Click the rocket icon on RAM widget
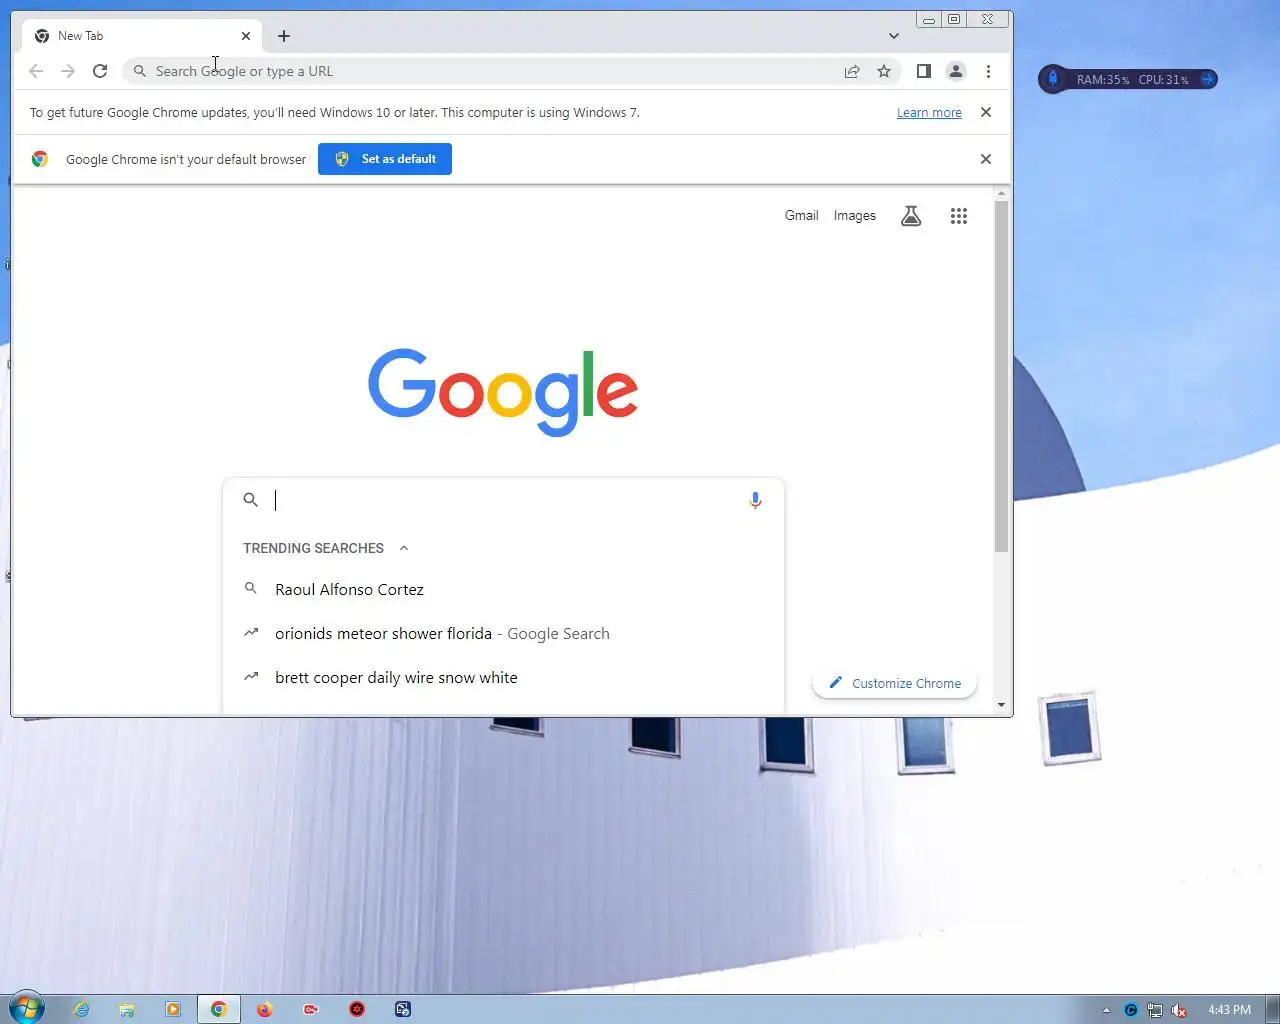The height and width of the screenshot is (1024, 1280). 1052,79
